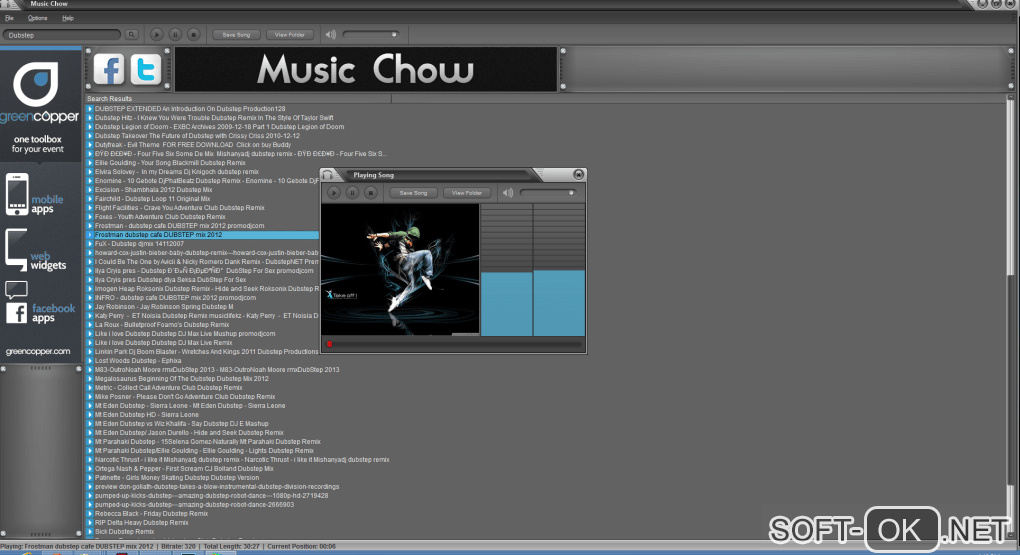This screenshot has height=555, width=1020.
Task: Open the Options menu
Action: tap(37, 18)
